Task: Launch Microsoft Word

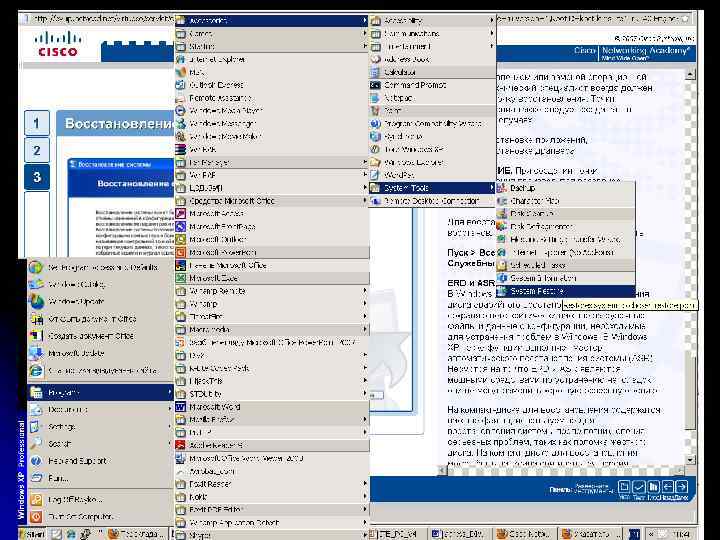Action: click(272, 407)
